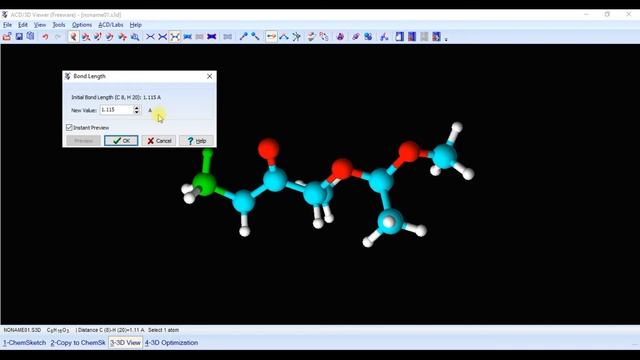Click the purple molecule toolbar icon
The image size is (640, 360).
click(340, 37)
